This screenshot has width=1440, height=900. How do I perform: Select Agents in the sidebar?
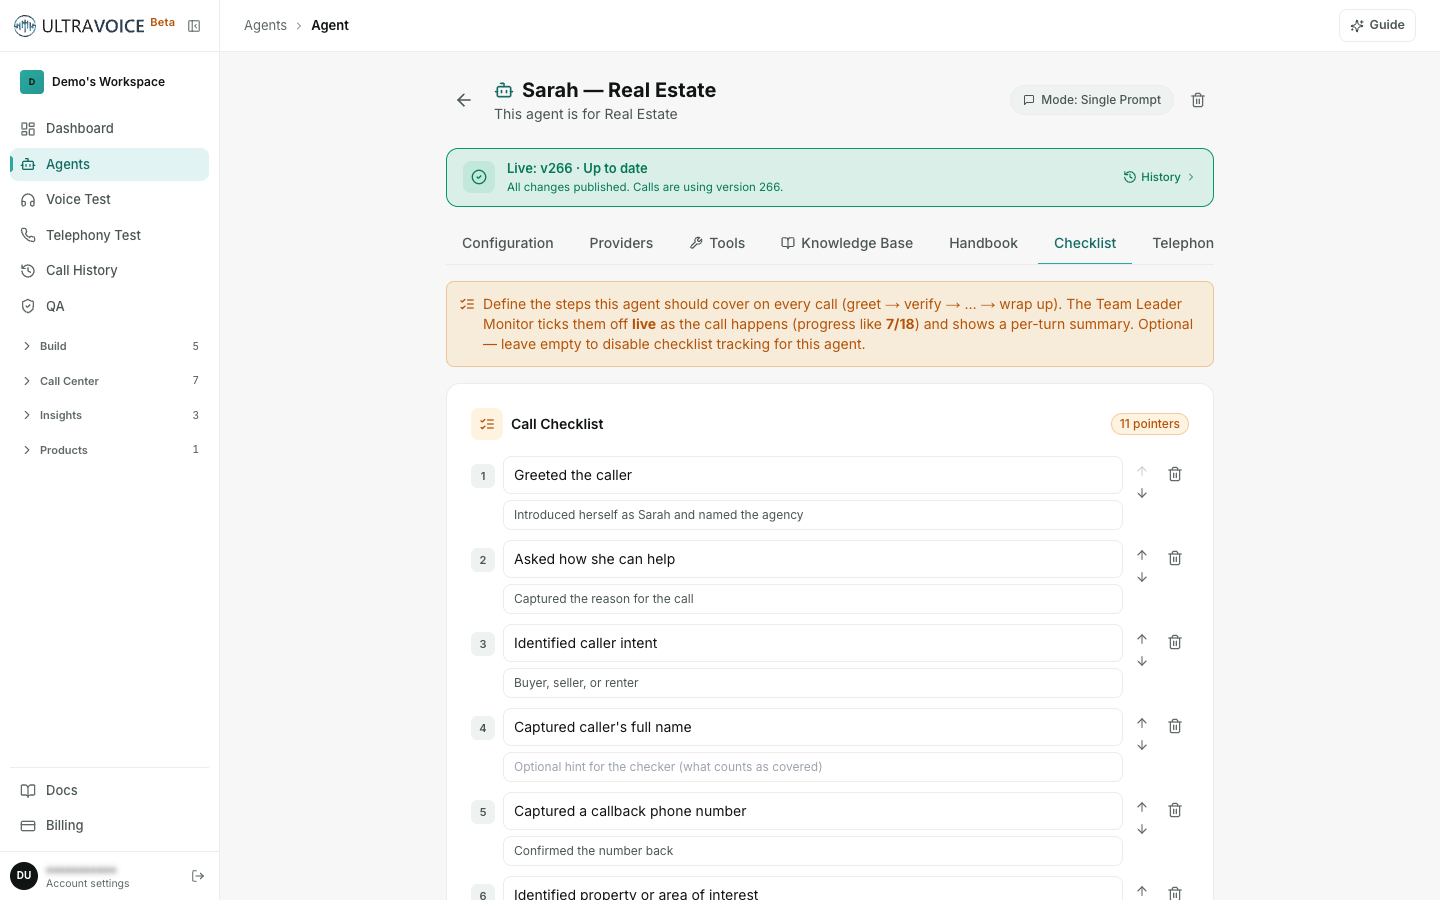(109, 164)
